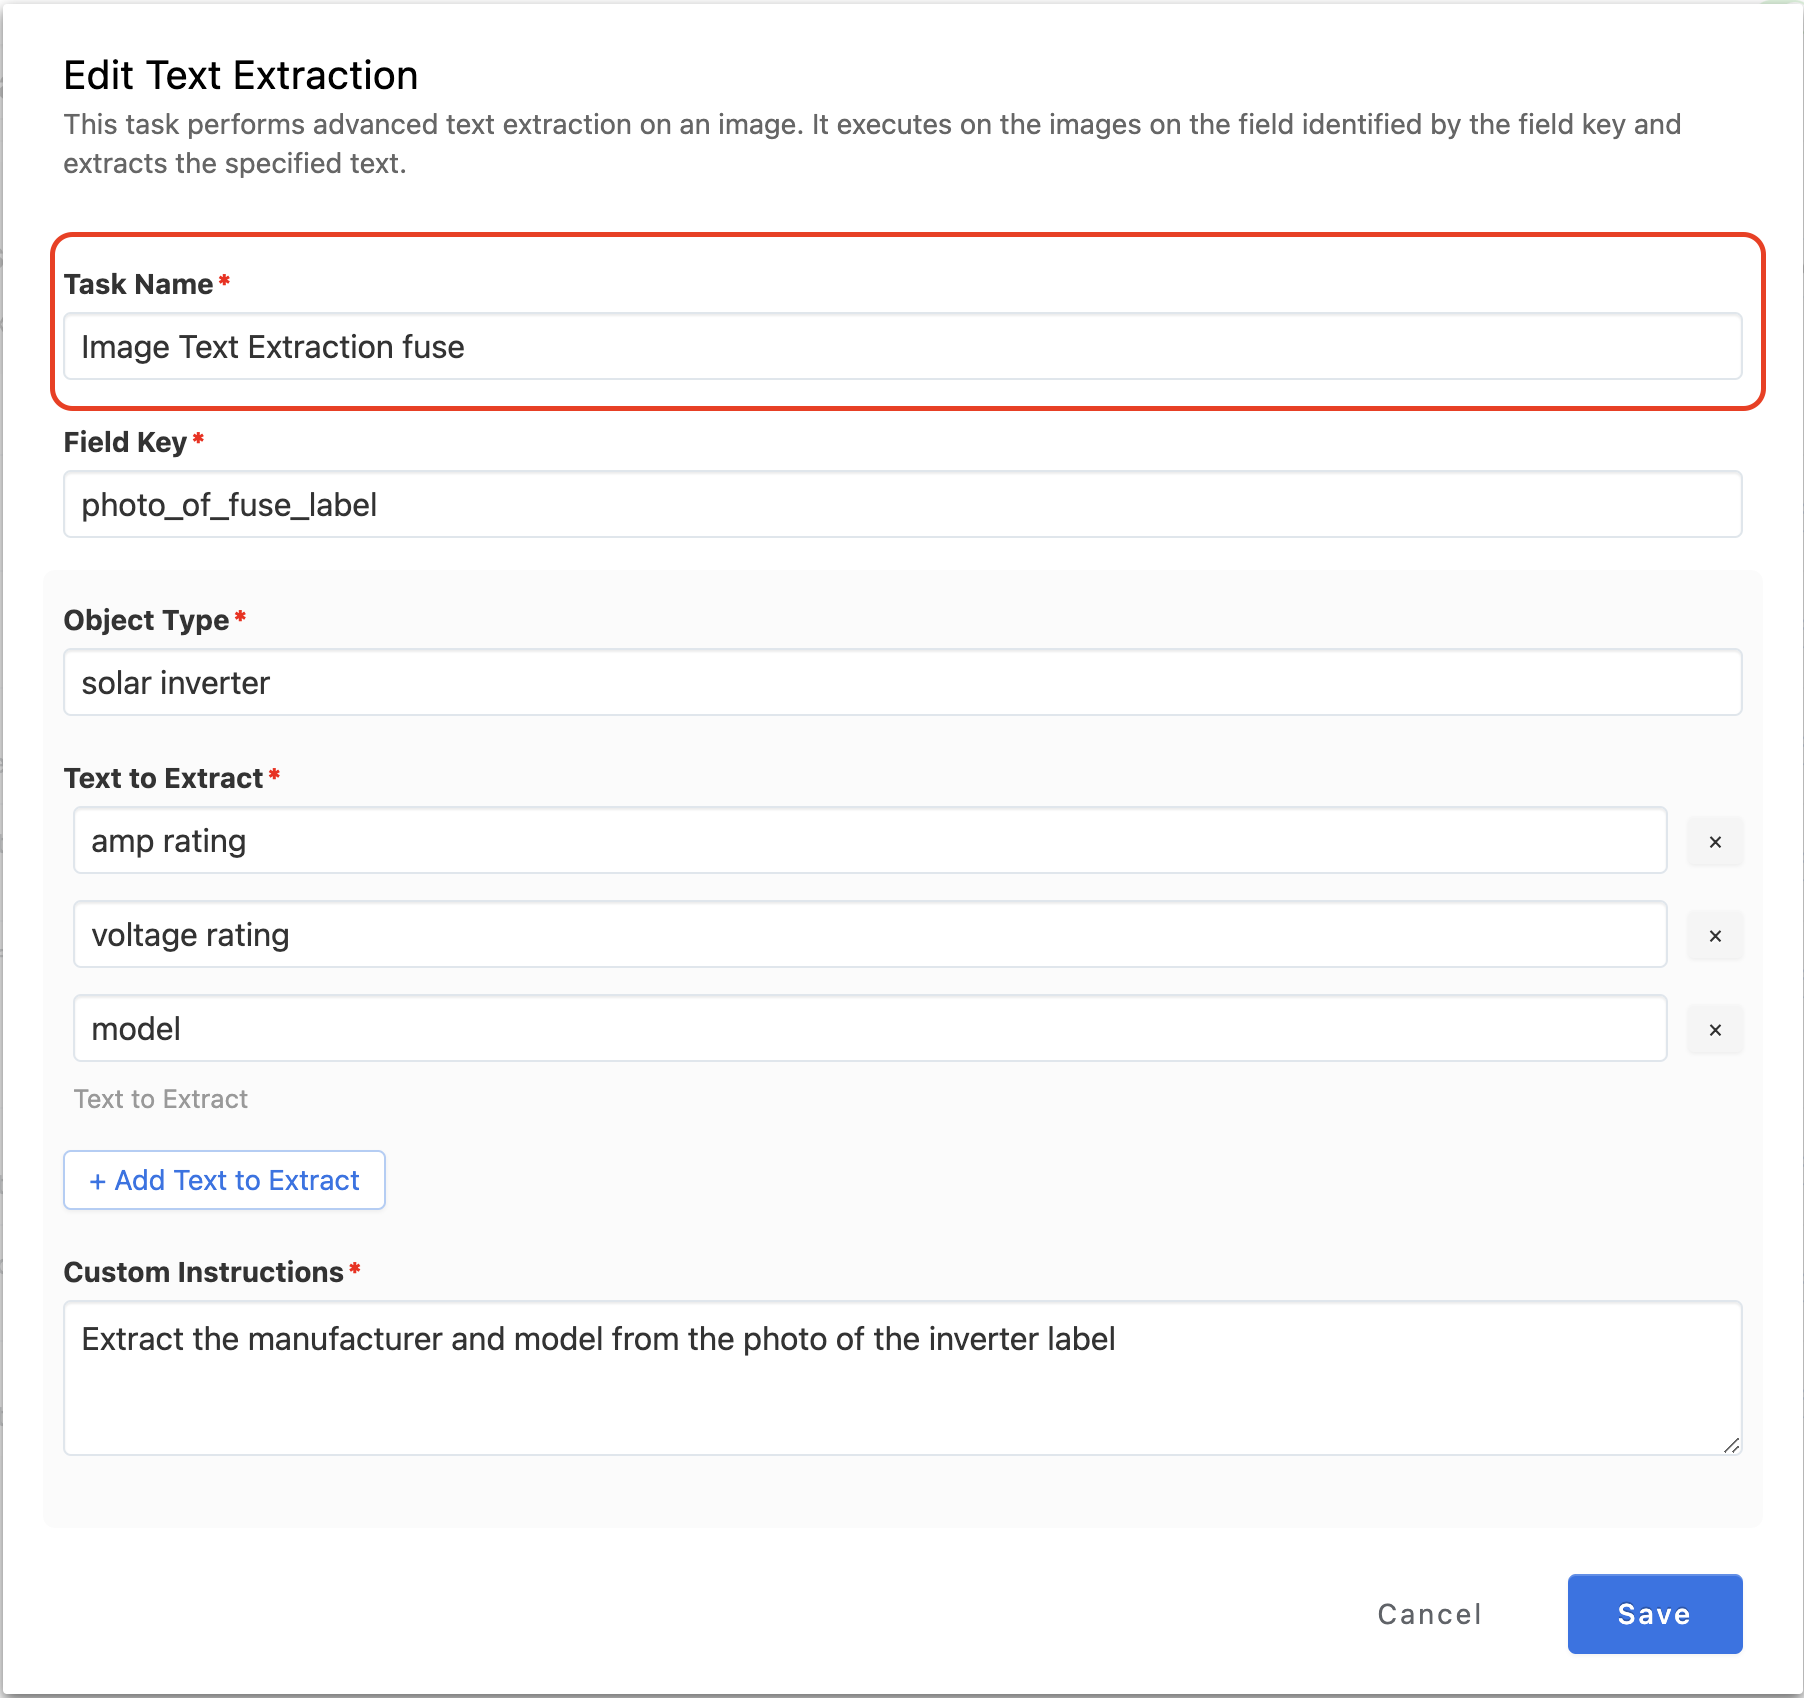The width and height of the screenshot is (1804, 1698).
Task: Focus the model extraction input
Action: pyautogui.click(x=870, y=1029)
